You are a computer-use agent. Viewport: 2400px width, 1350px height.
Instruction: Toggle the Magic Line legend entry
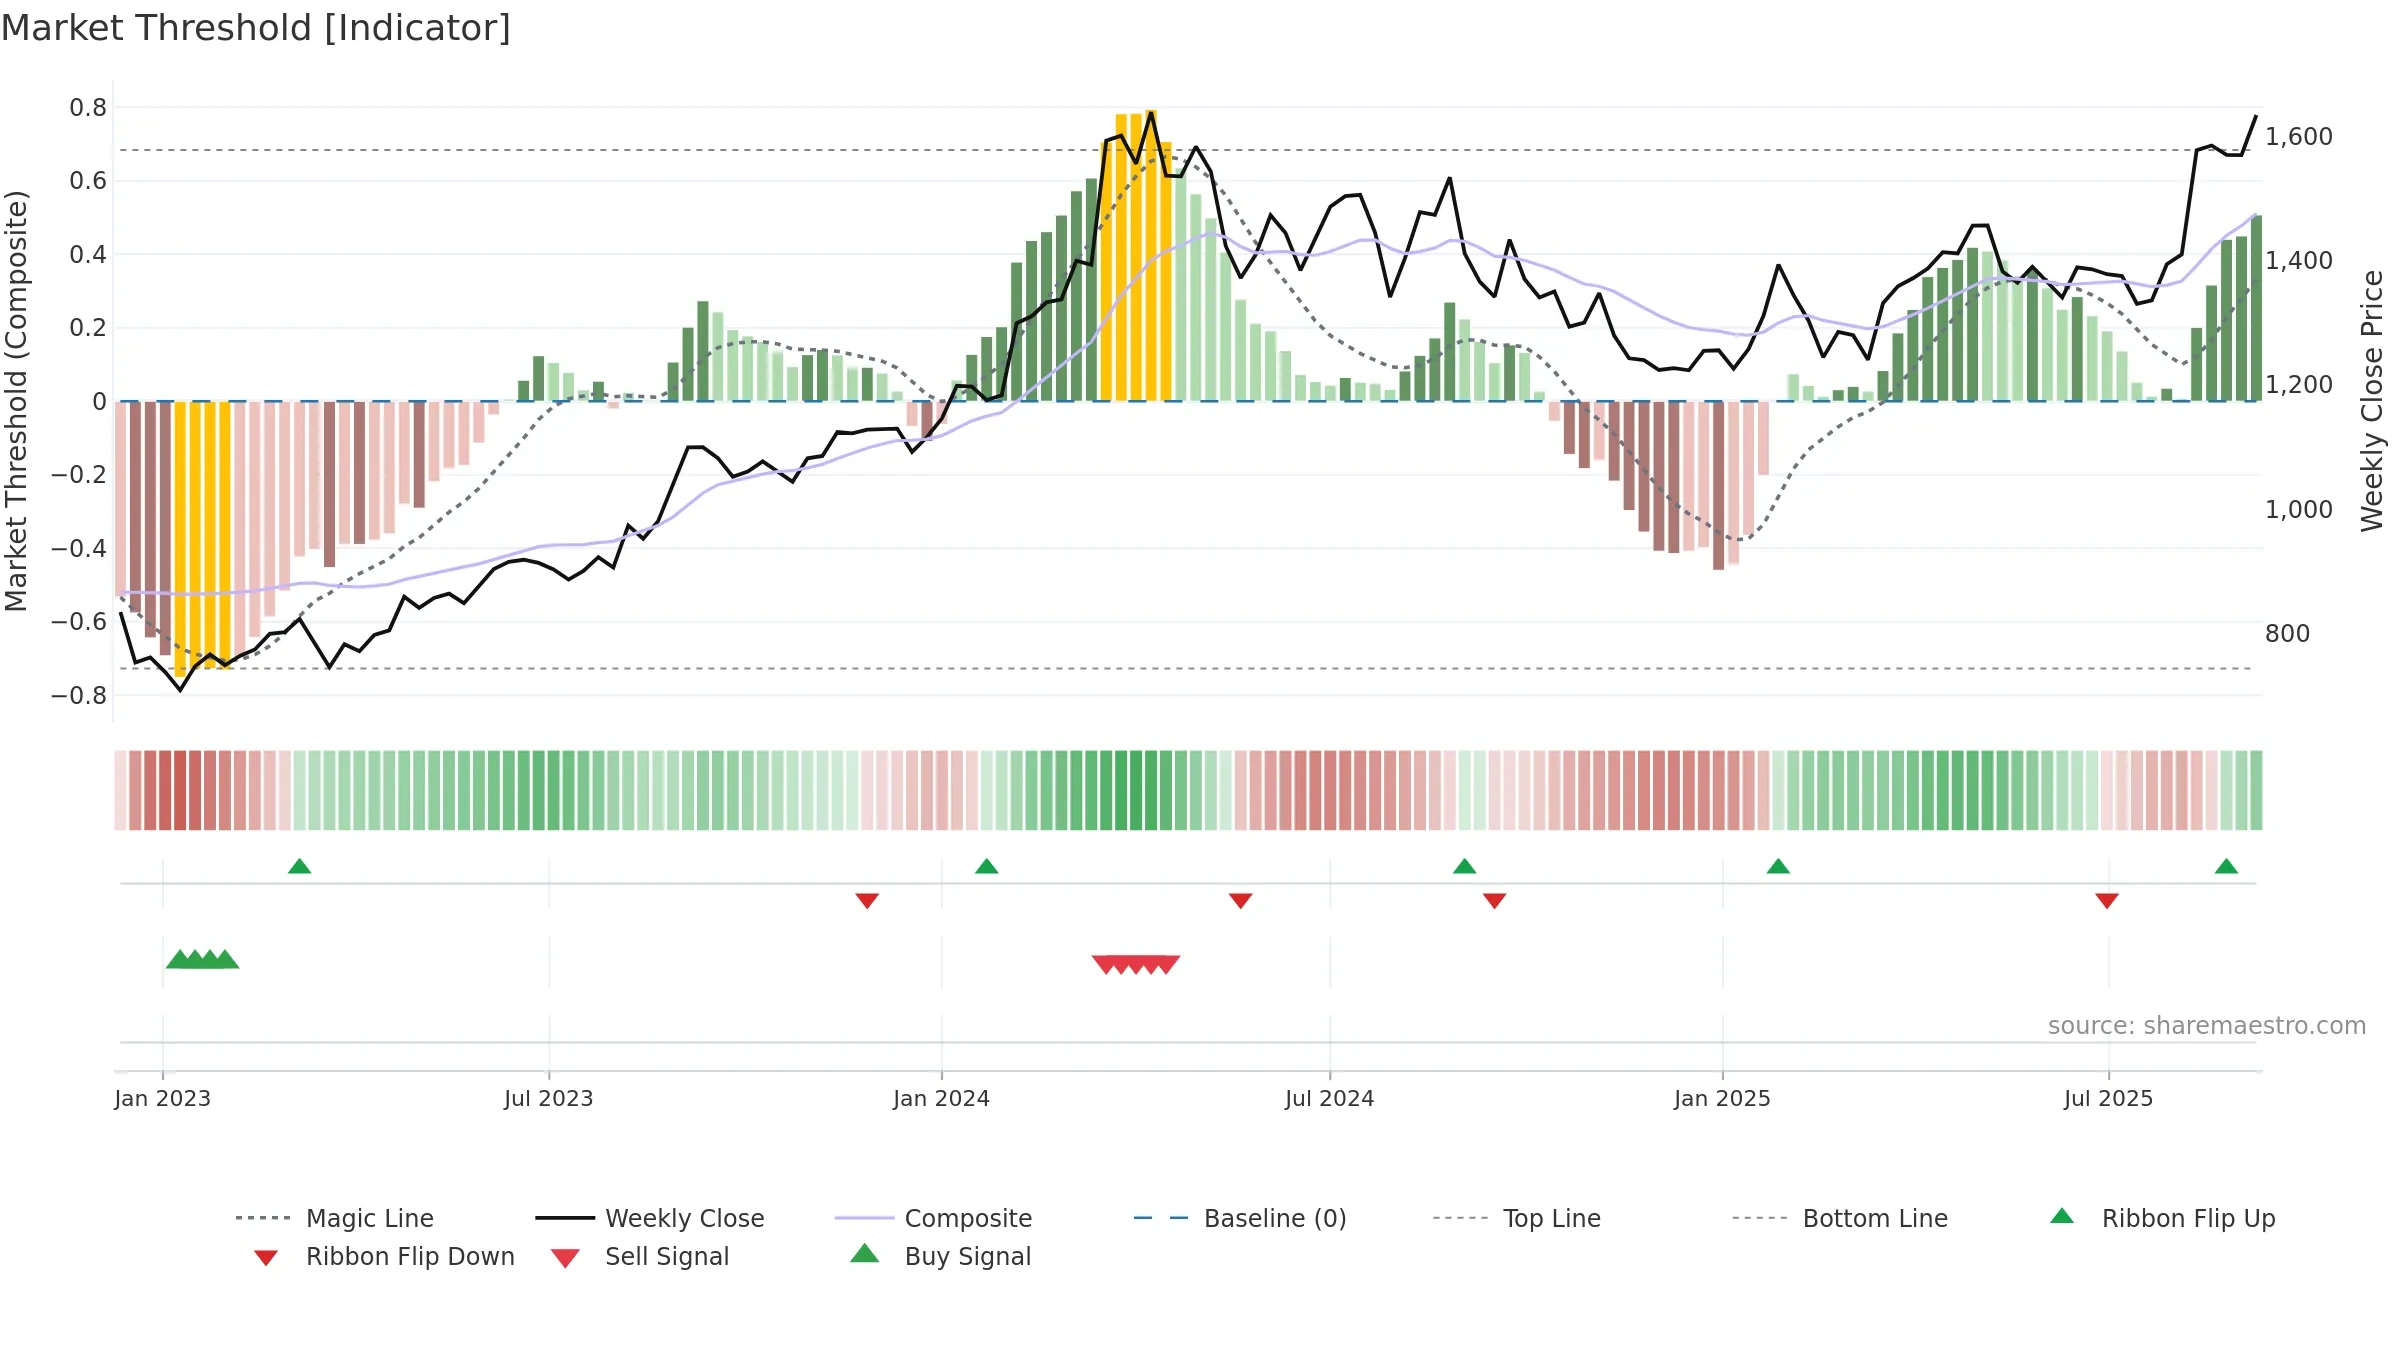click(x=334, y=1218)
